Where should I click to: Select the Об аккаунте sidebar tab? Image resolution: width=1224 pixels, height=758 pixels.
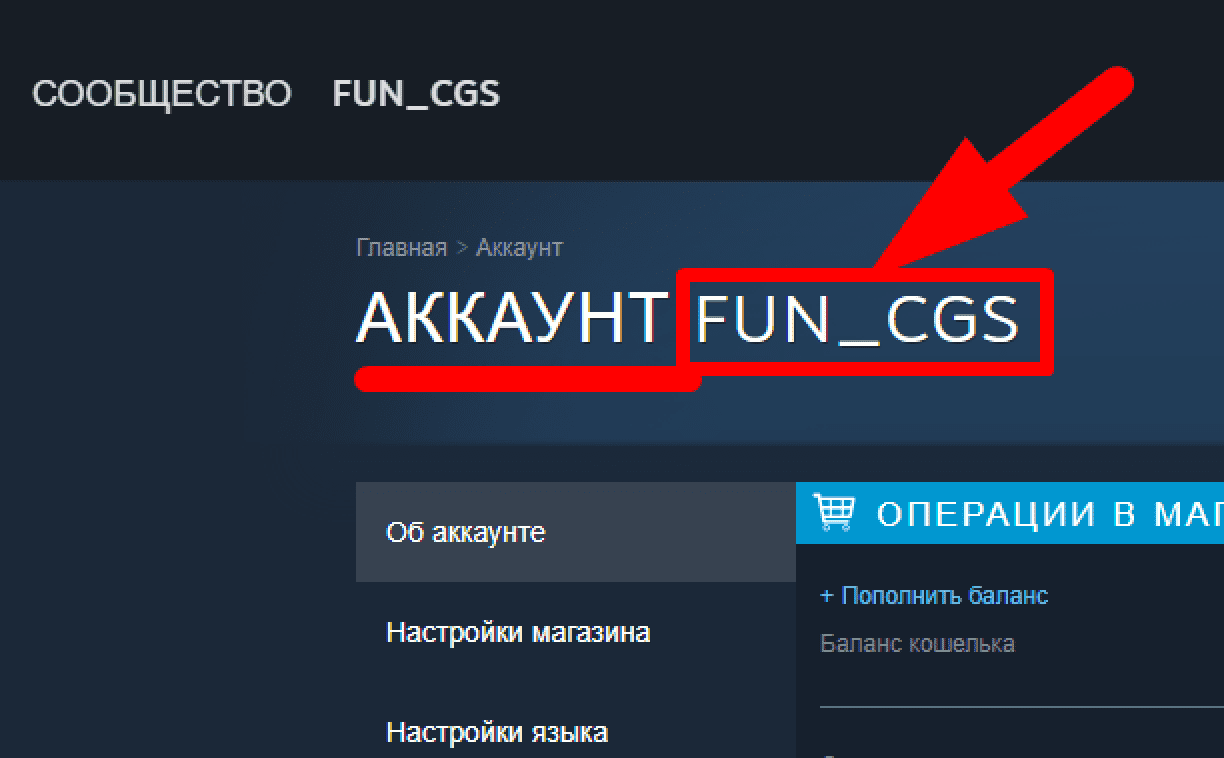pos(576,532)
